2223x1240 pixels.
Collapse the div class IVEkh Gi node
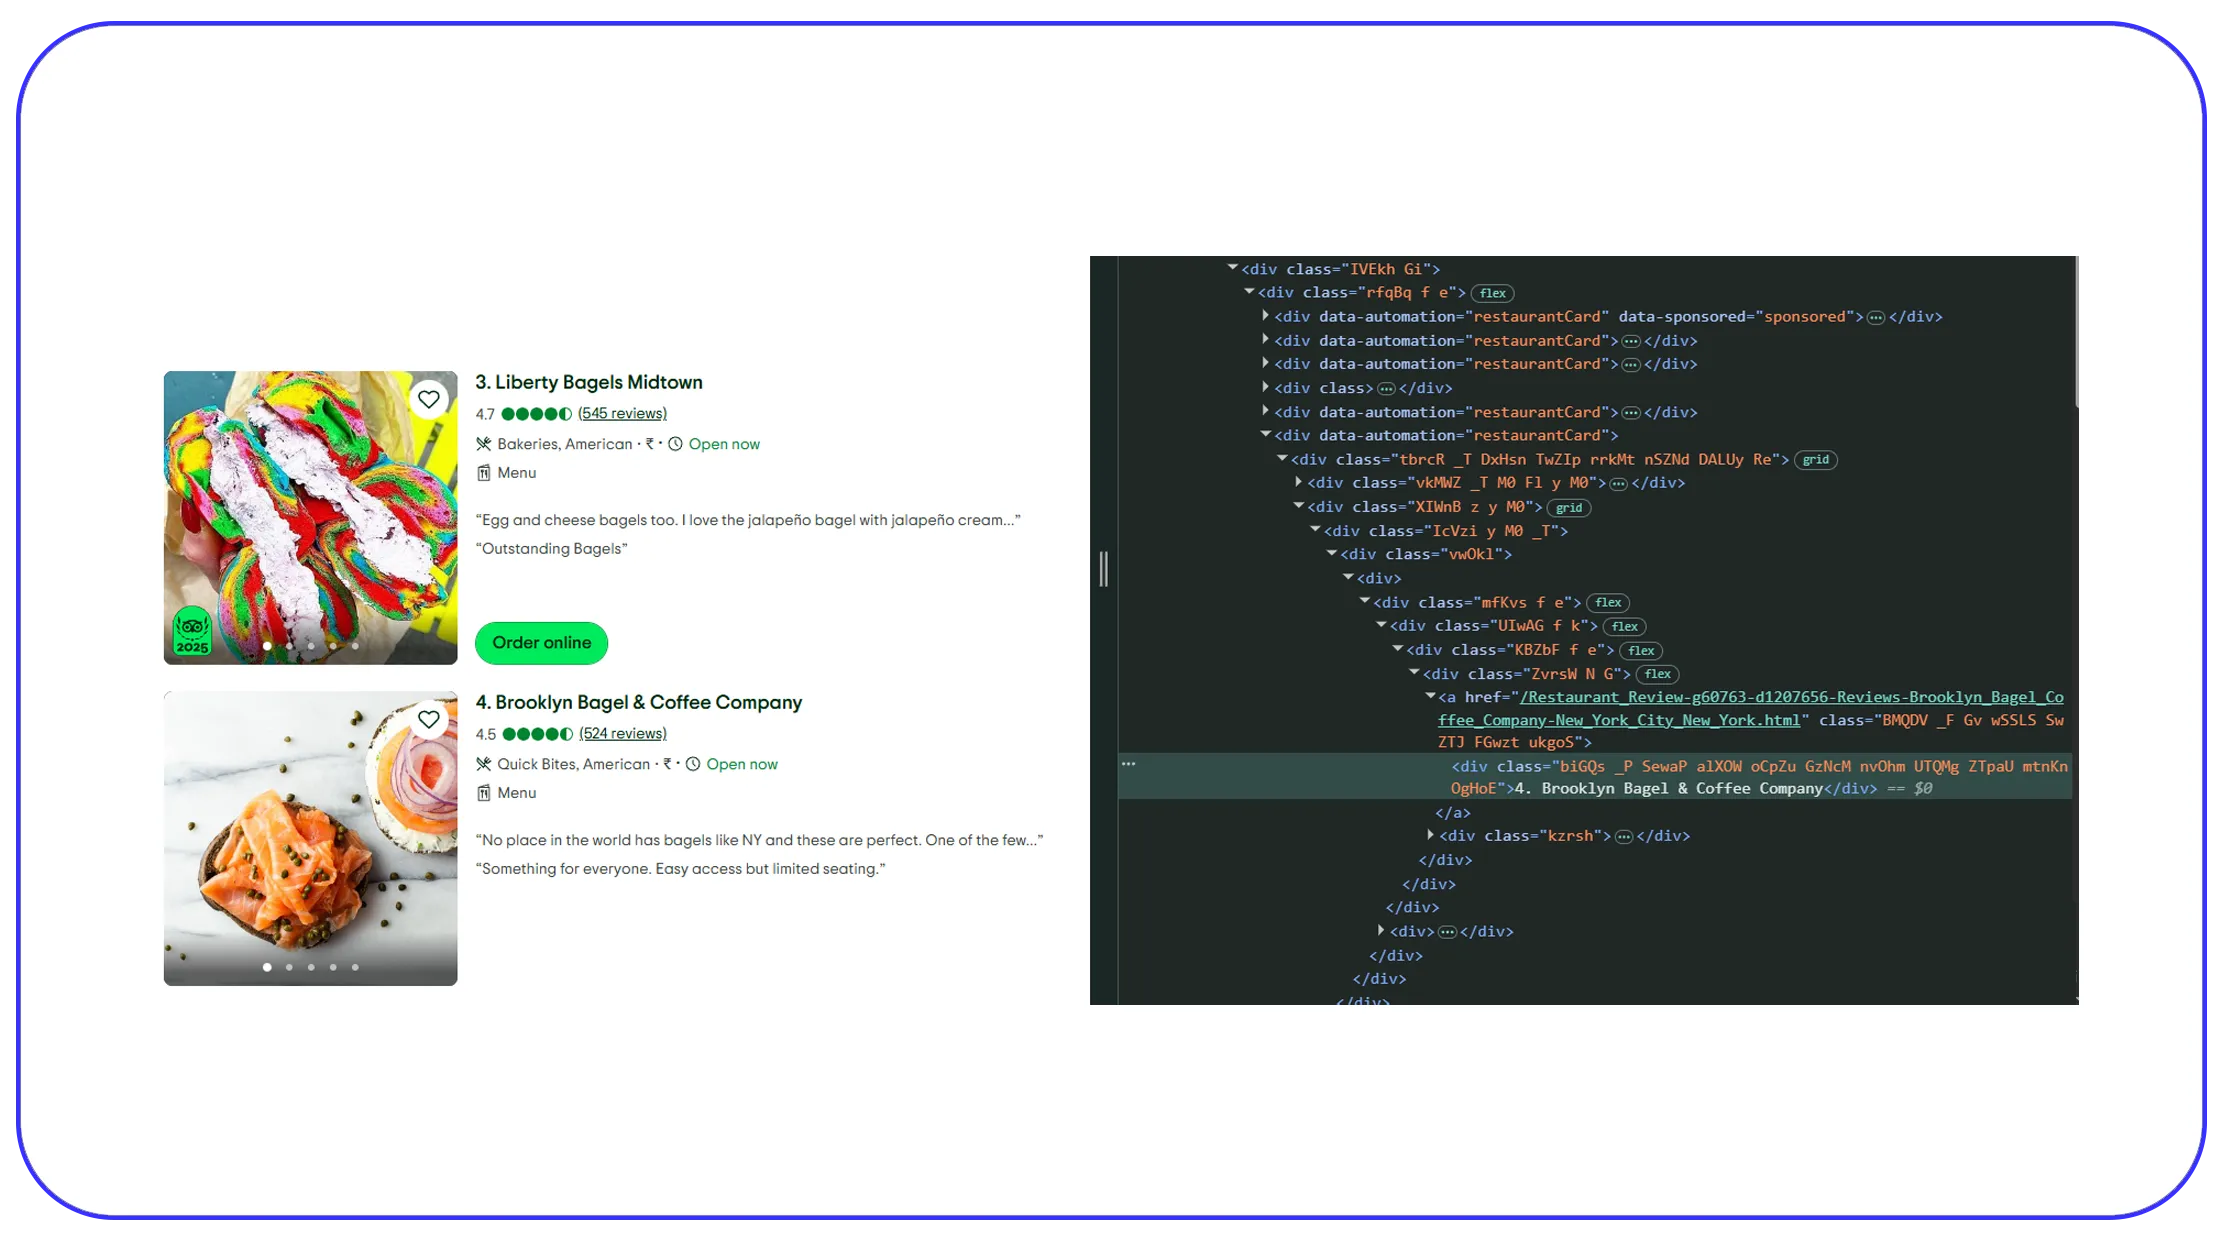tap(1233, 268)
